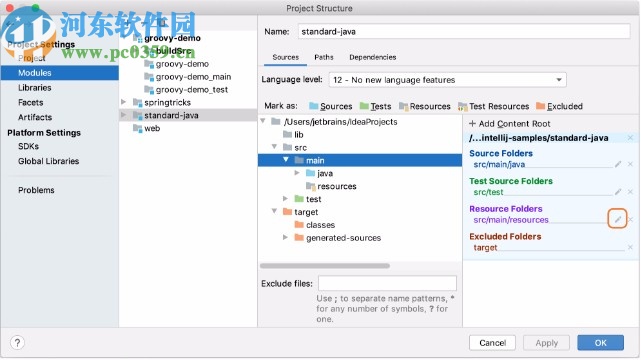Viewport: 641px width, 360px height.
Task: Mark selected folder as Resources
Action: [425, 106]
